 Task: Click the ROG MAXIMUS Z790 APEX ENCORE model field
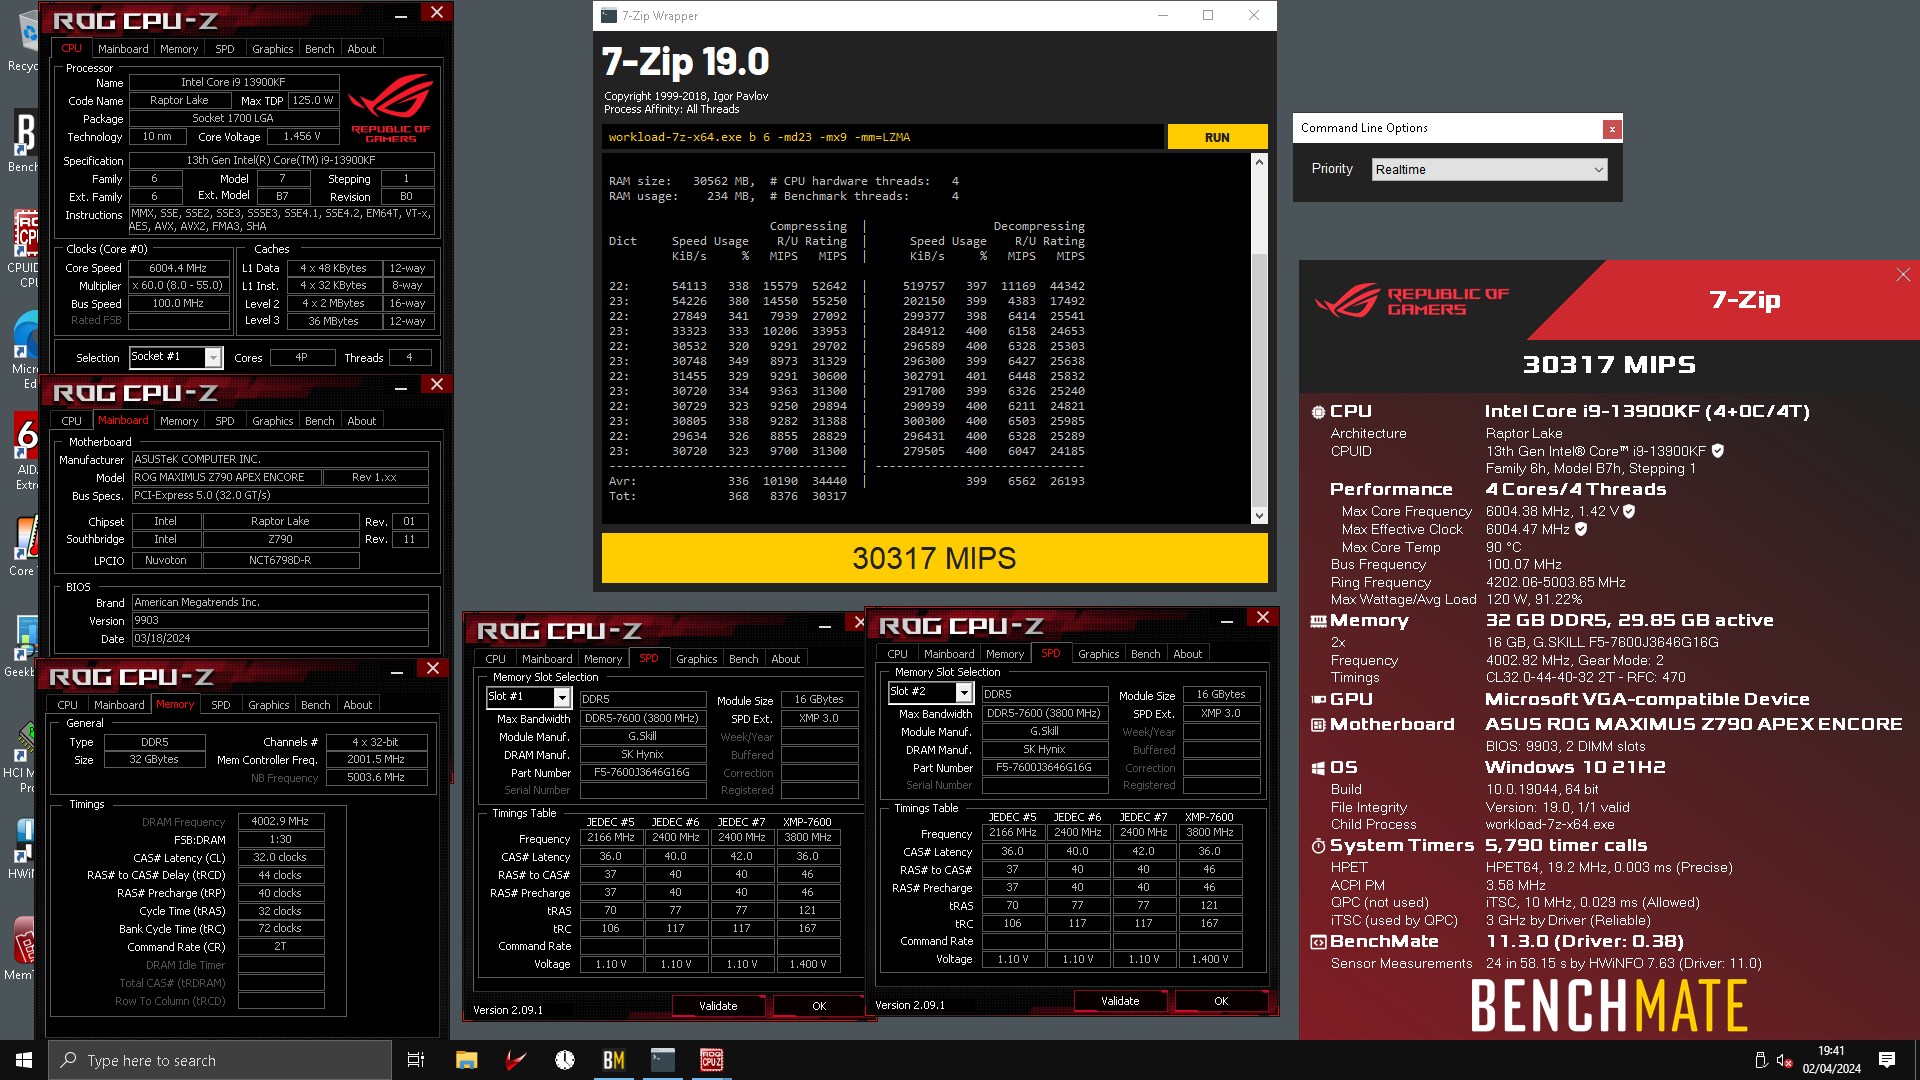(x=226, y=478)
